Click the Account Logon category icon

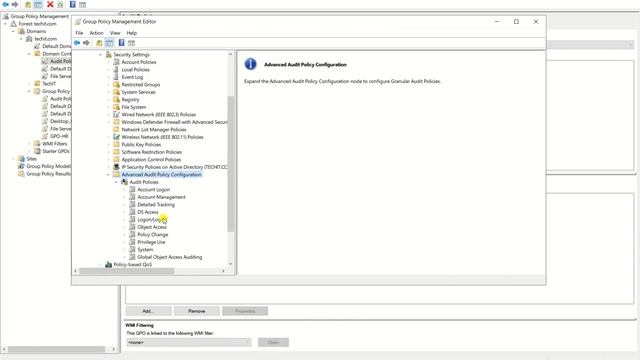(132, 189)
